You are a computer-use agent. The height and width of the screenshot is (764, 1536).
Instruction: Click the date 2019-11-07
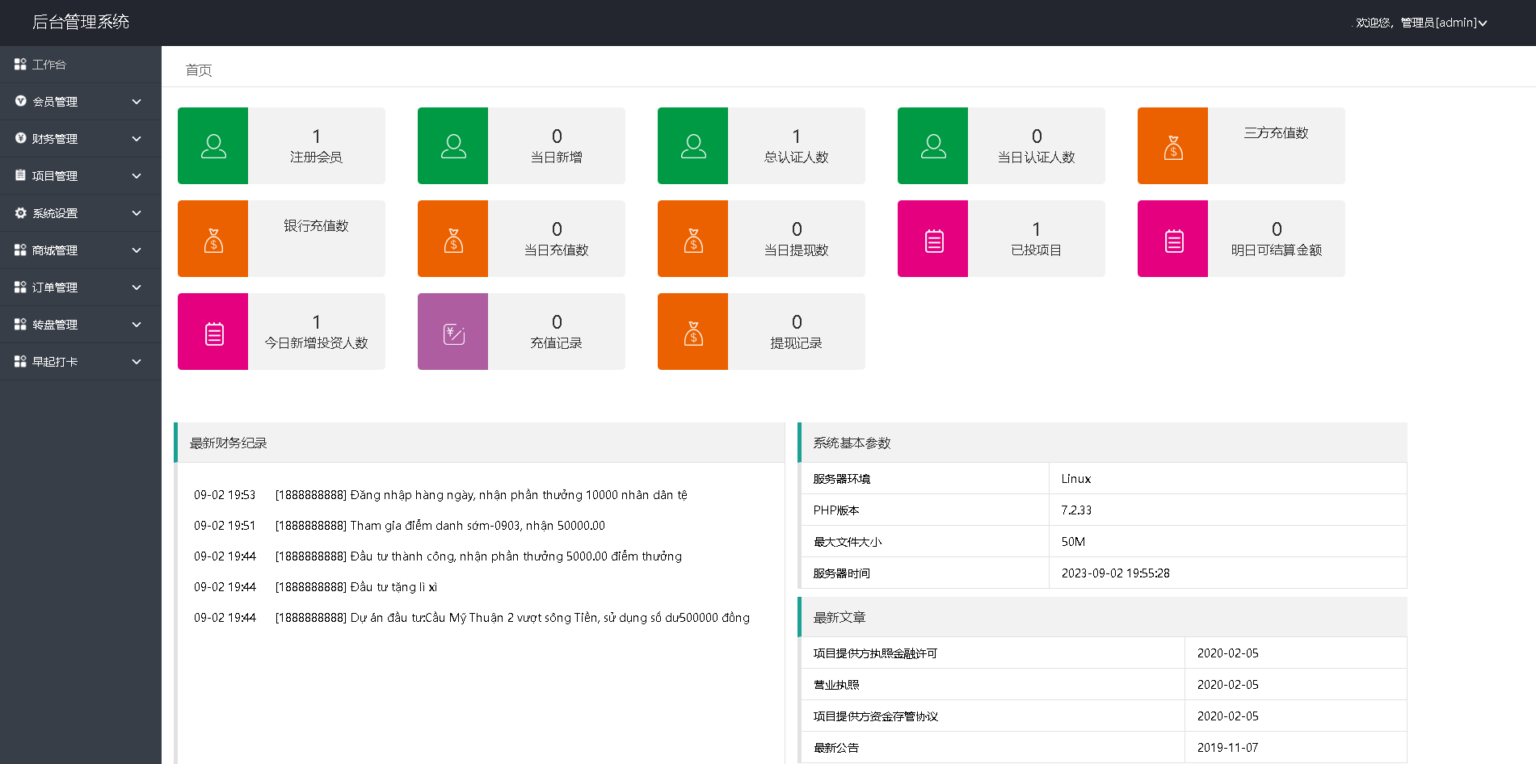[x=1228, y=748]
